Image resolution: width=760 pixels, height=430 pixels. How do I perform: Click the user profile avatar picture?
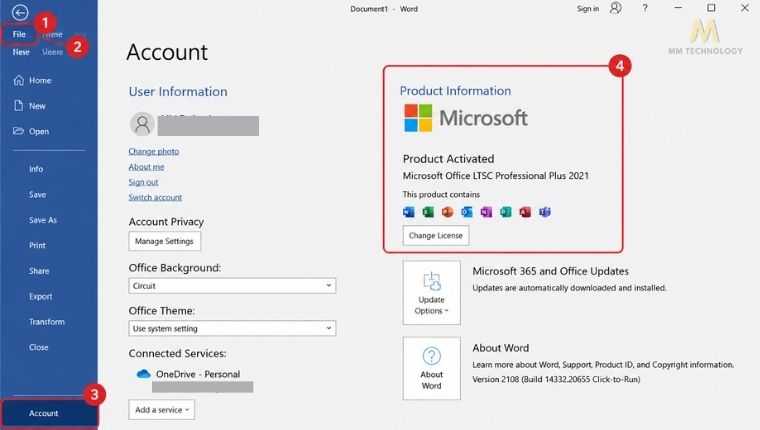(x=142, y=124)
